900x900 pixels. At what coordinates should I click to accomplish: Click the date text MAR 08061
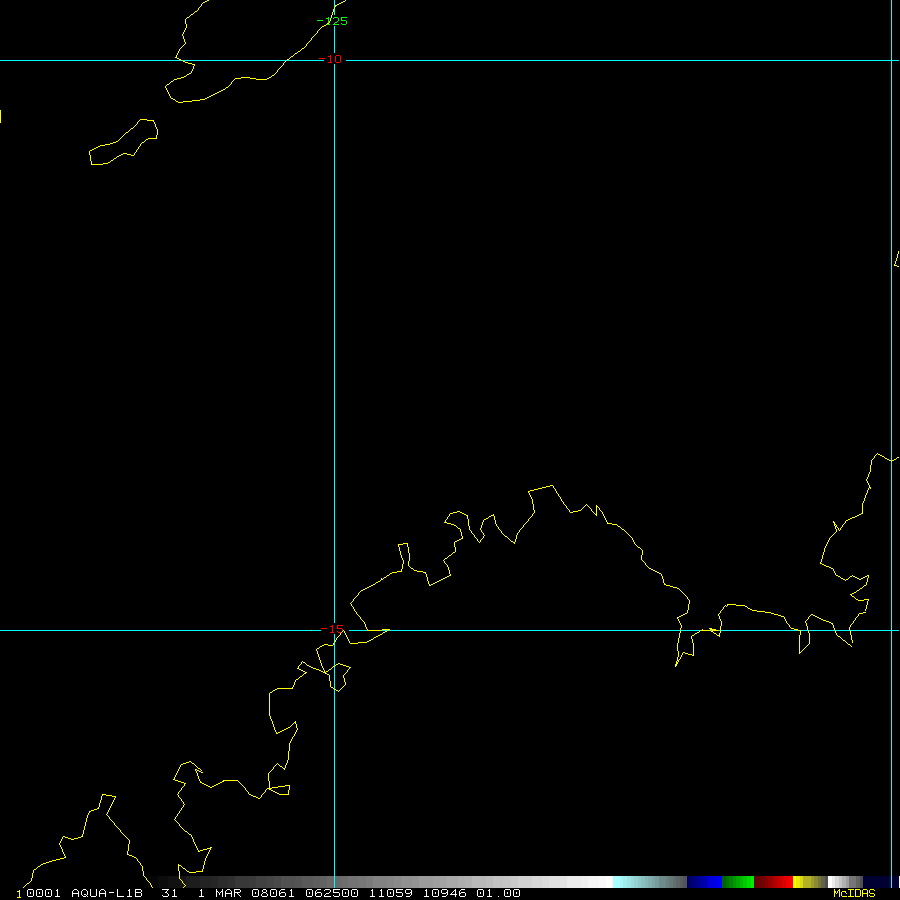[x=250, y=893]
